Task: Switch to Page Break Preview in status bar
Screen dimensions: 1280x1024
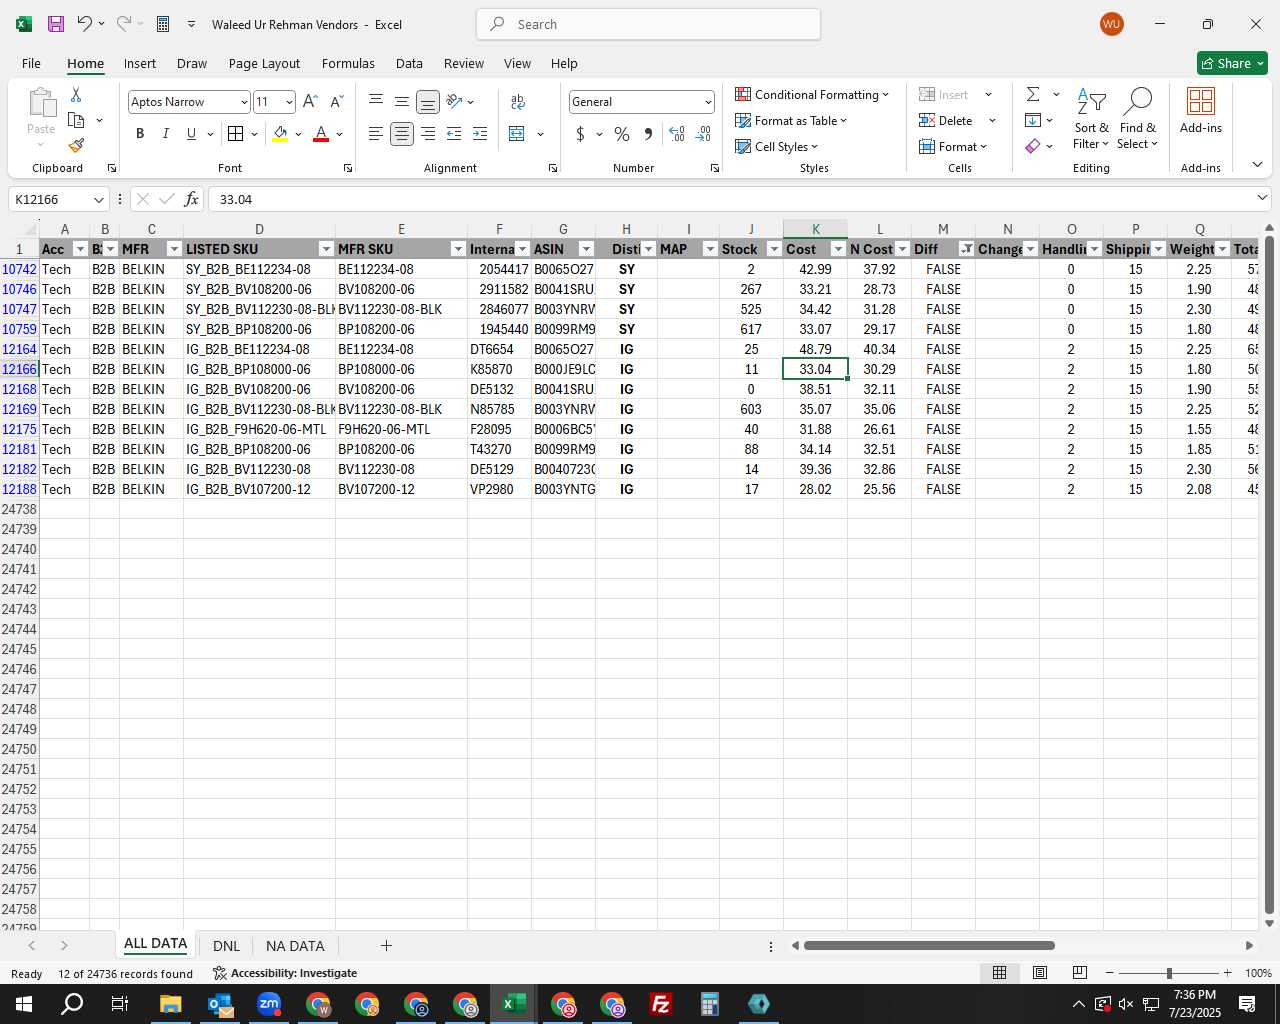Action: (1079, 973)
